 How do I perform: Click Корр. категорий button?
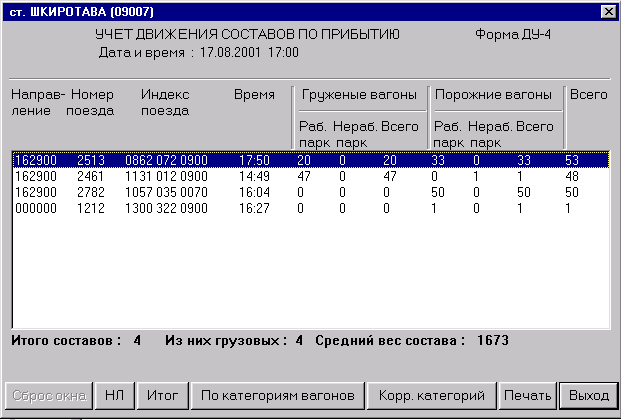(432, 395)
